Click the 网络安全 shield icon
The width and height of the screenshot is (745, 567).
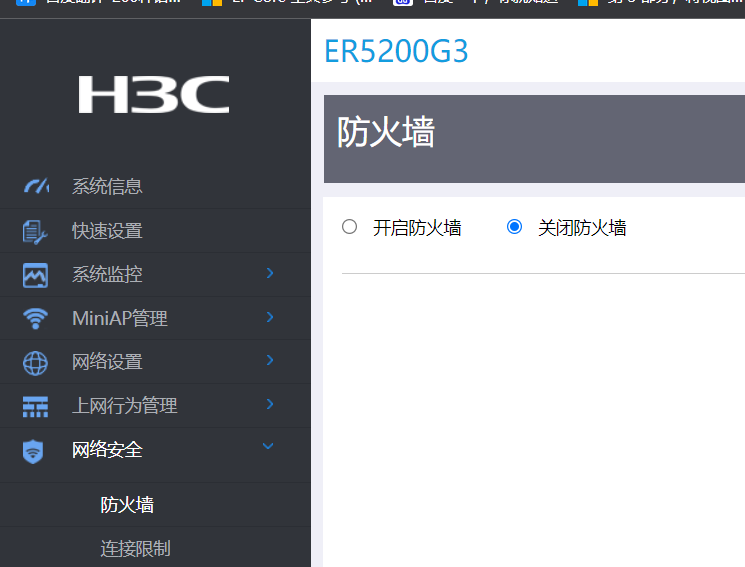point(33,451)
